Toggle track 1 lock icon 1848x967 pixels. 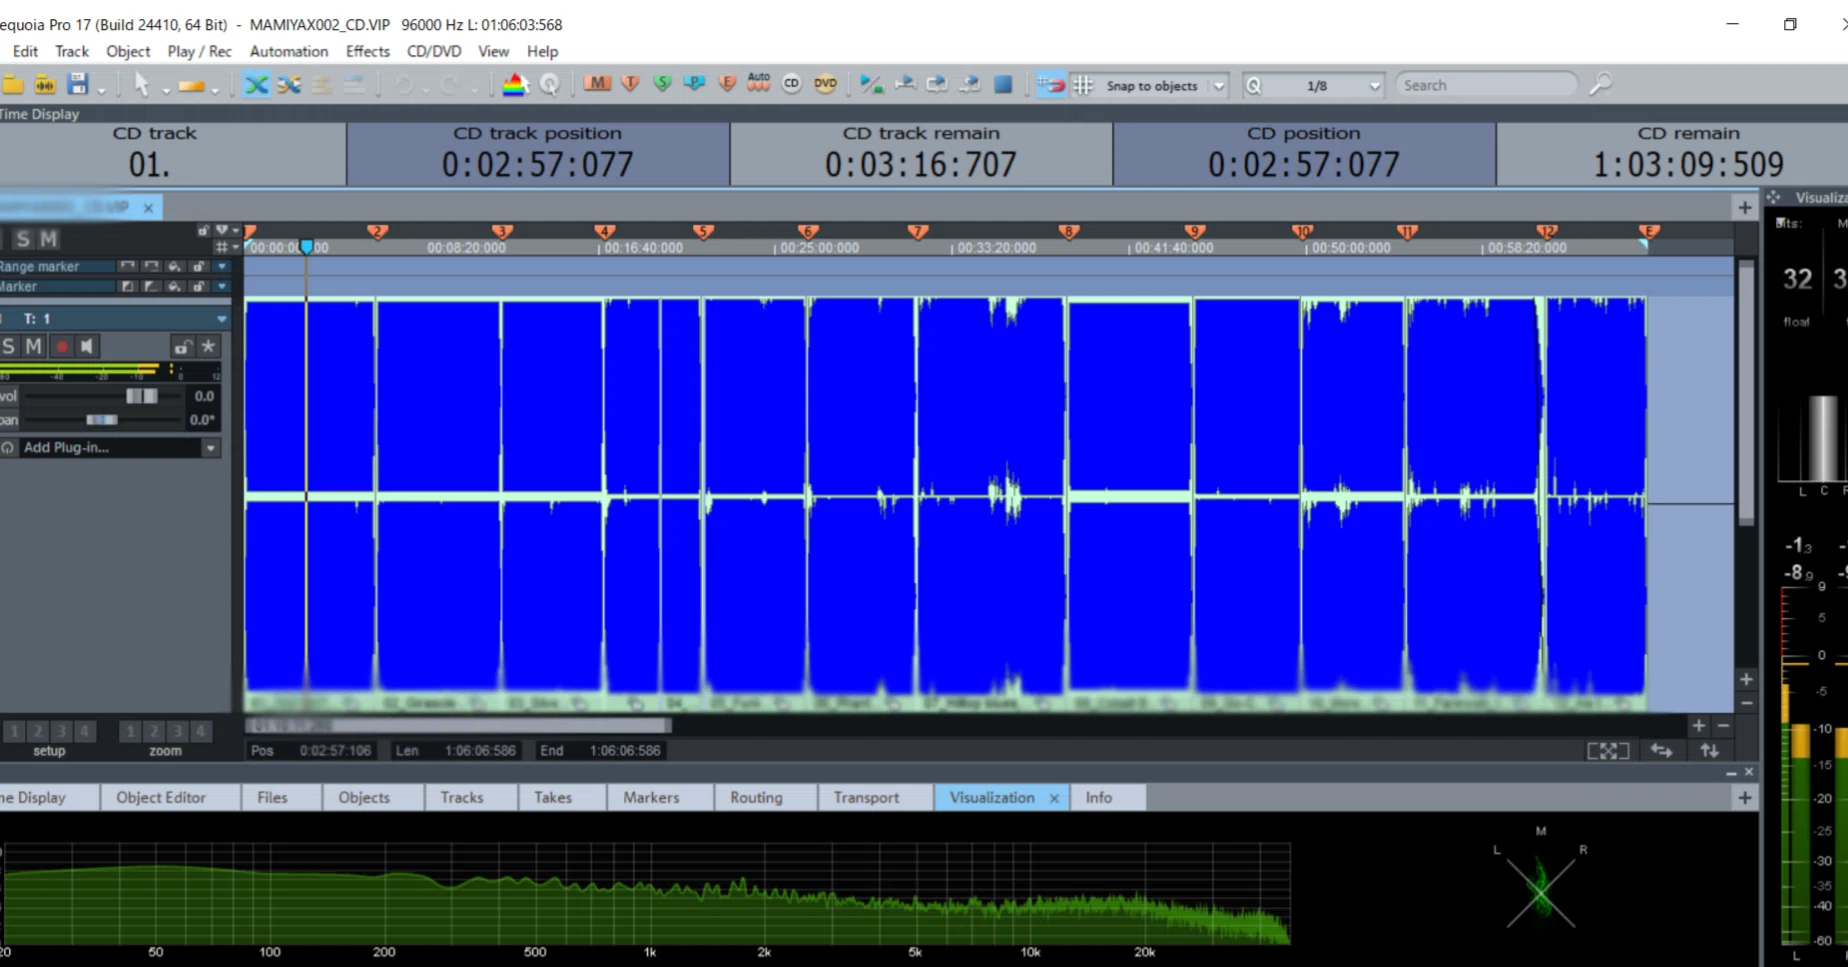click(182, 346)
